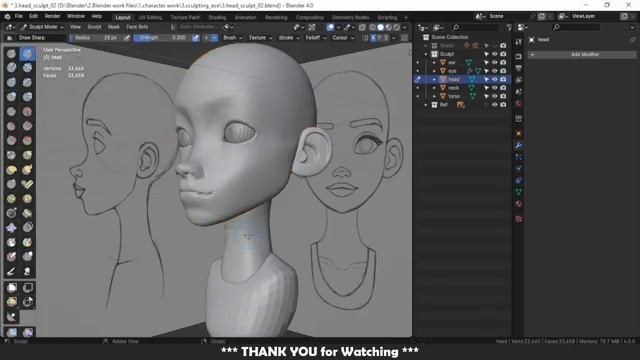The height and width of the screenshot is (360, 640).
Task: Select the Box Mask tool
Action: (x=11, y=287)
